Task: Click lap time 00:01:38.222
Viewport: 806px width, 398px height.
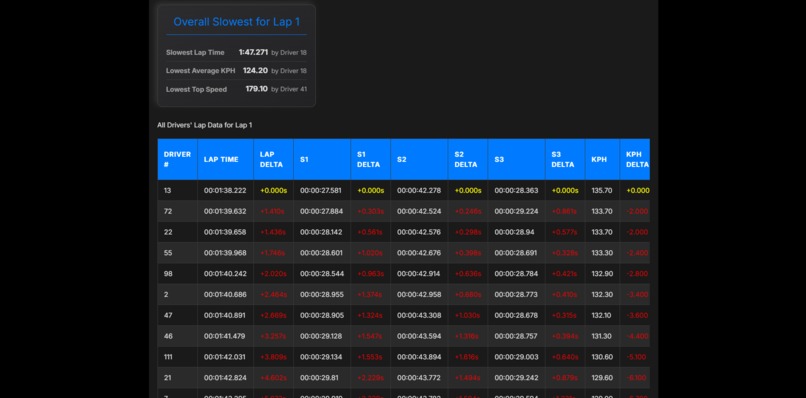Action: coord(225,190)
